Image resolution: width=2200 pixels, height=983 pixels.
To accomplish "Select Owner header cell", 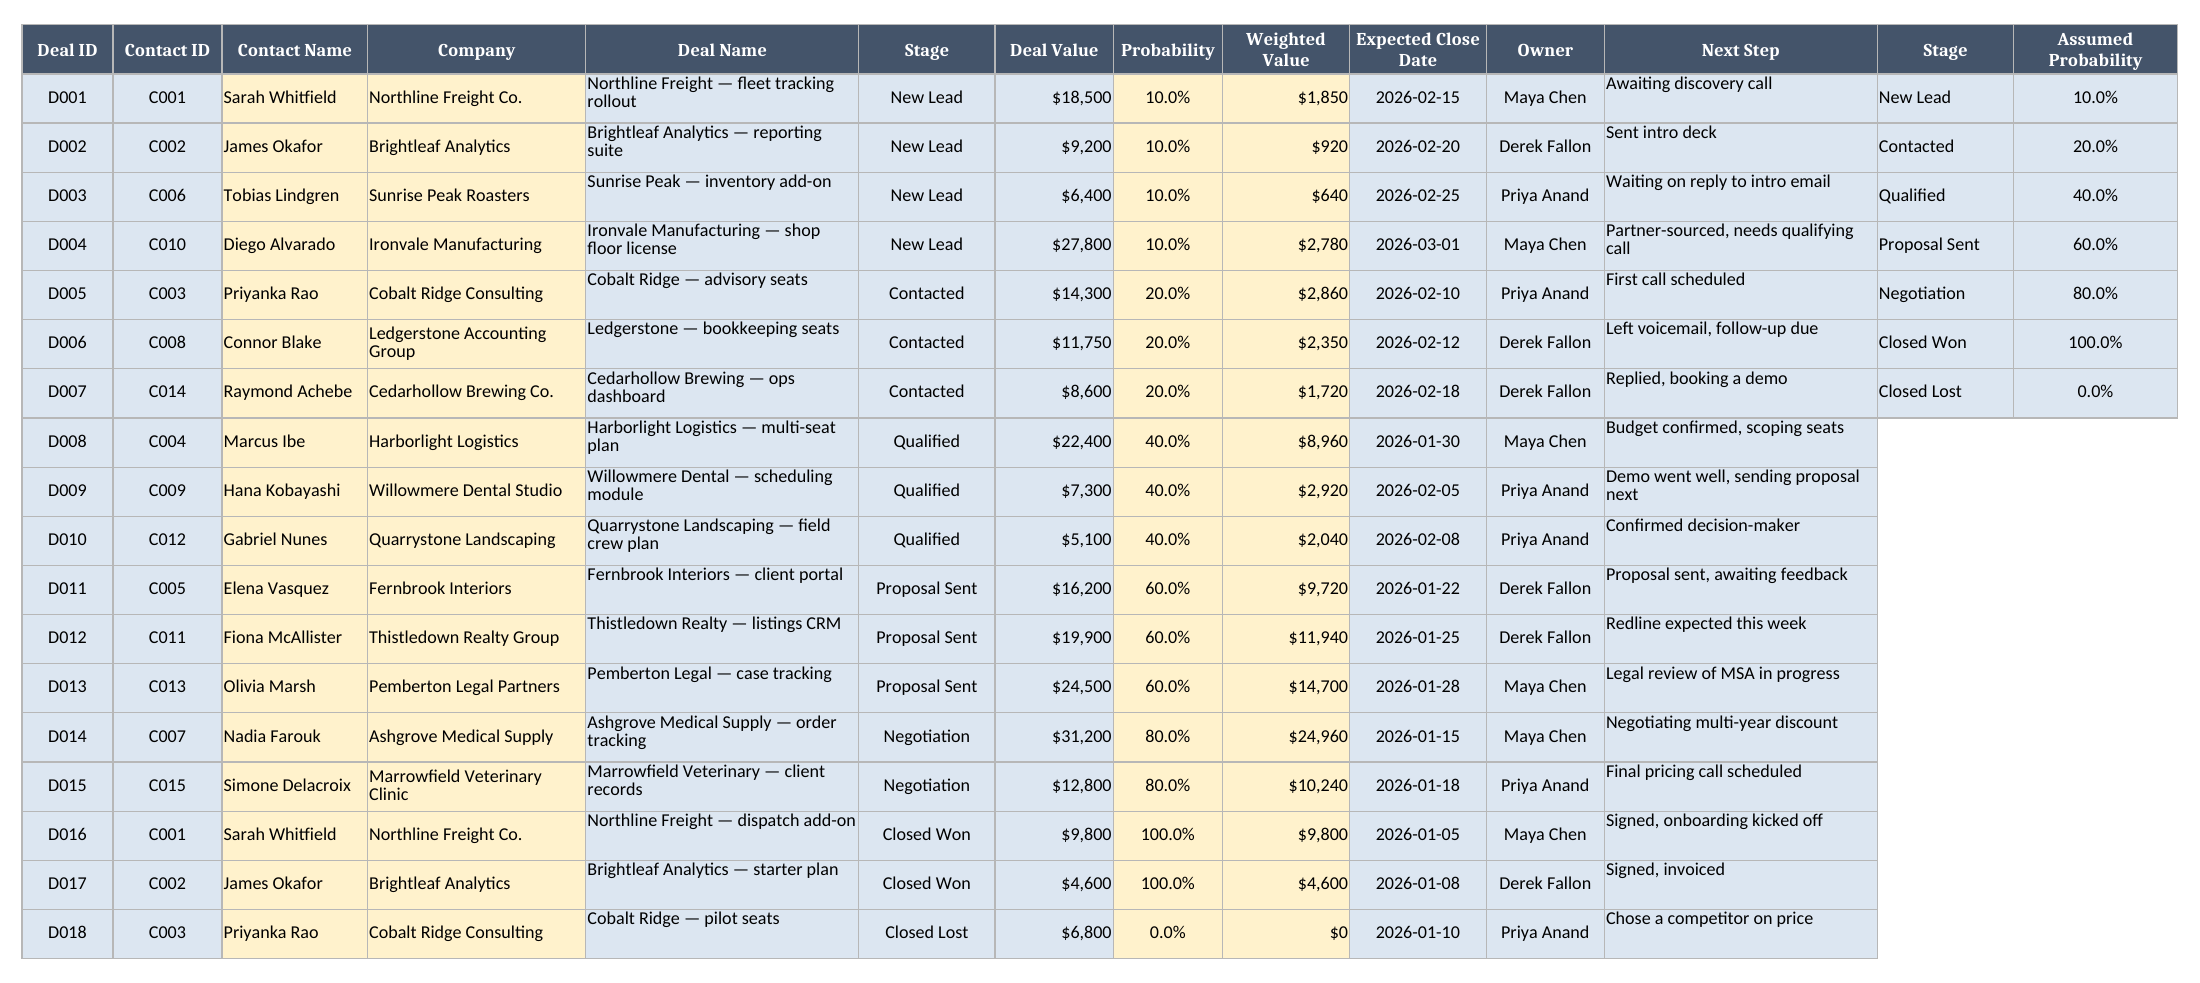I will pyautogui.click(x=1544, y=49).
